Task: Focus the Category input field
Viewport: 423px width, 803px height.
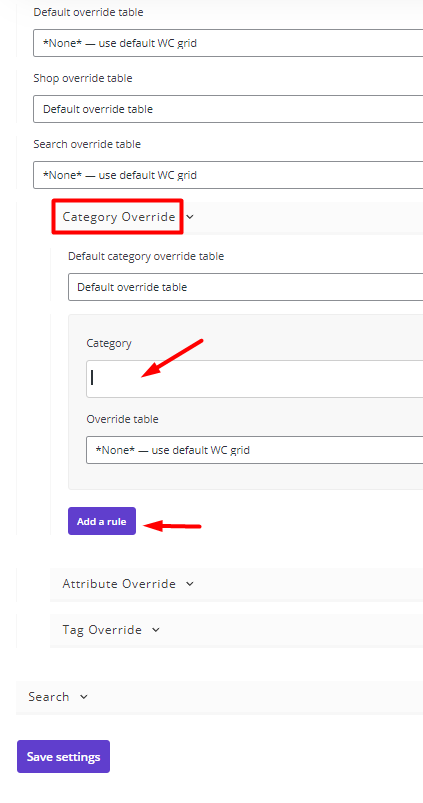Action: [255, 379]
